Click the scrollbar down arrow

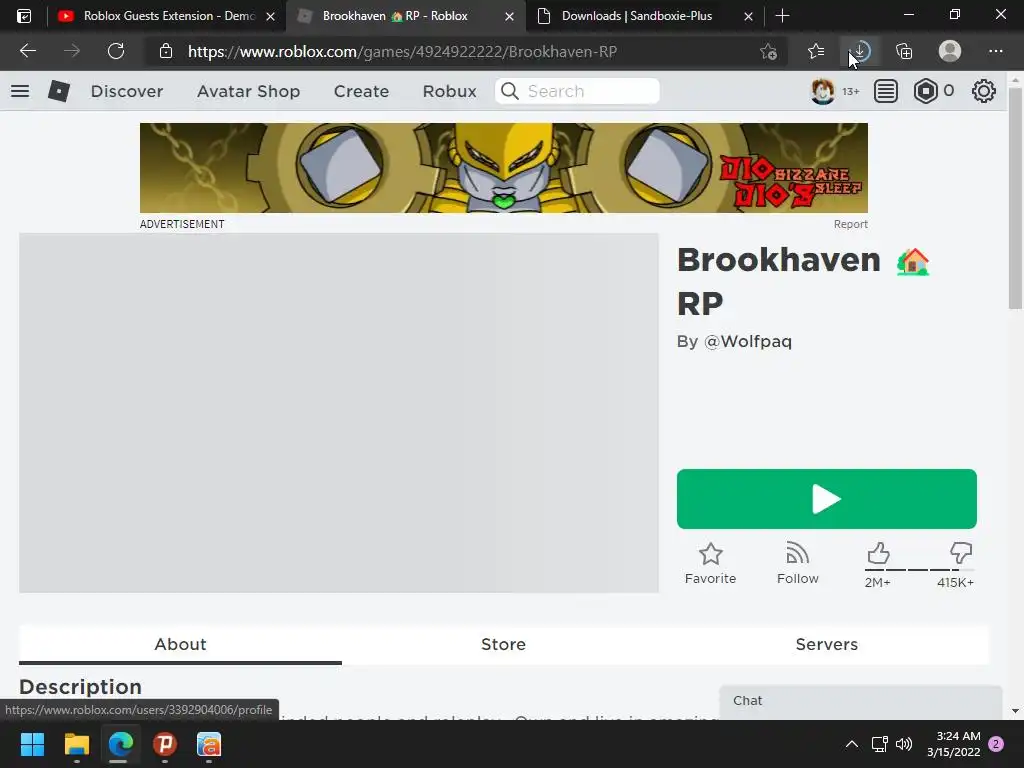pyautogui.click(x=1015, y=711)
